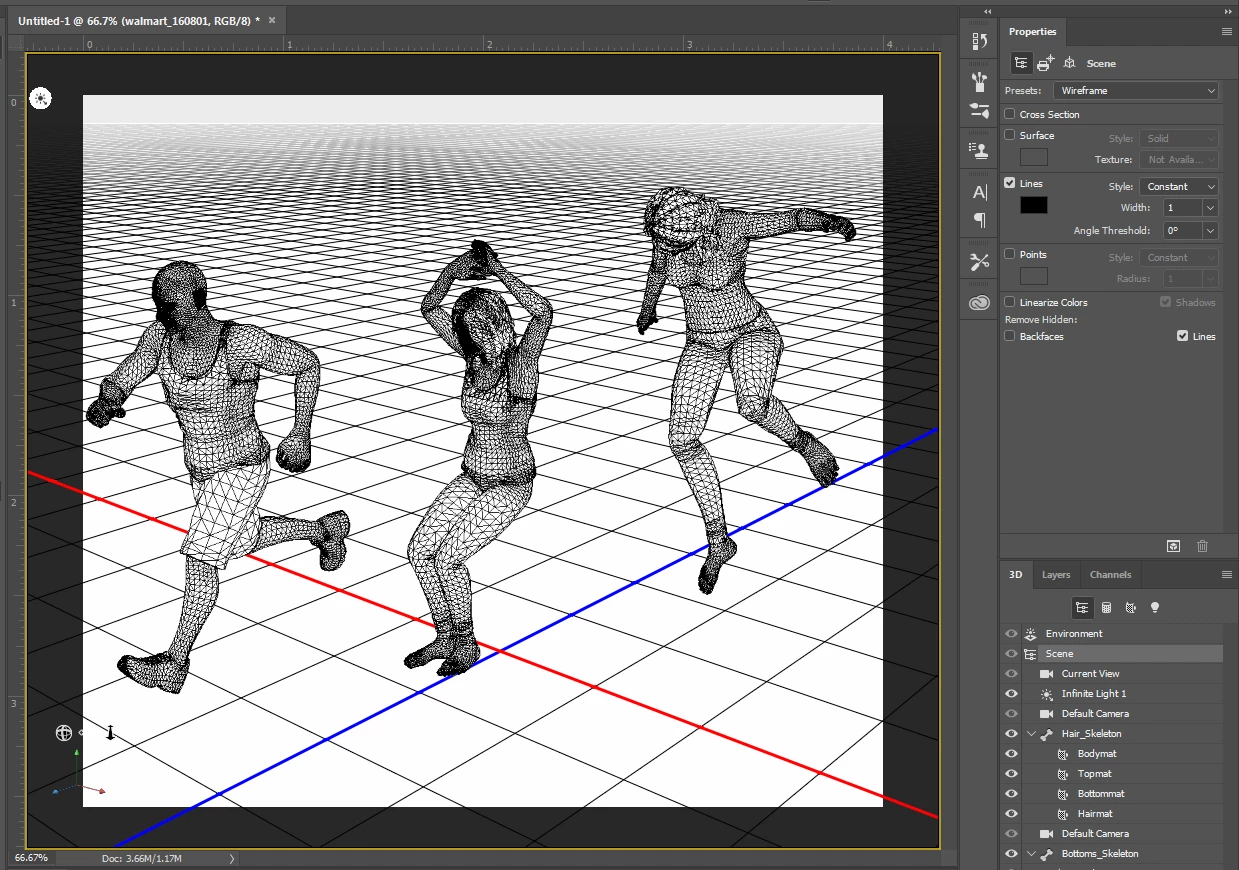Collapse the Hair_Skeleton tree group
The width and height of the screenshot is (1239, 870).
click(1031, 733)
